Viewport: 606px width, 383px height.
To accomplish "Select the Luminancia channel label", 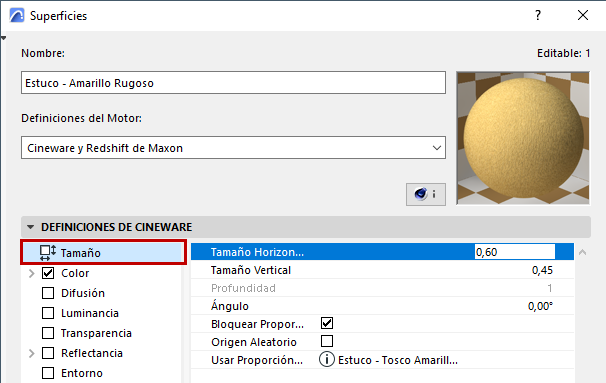I will (90, 313).
